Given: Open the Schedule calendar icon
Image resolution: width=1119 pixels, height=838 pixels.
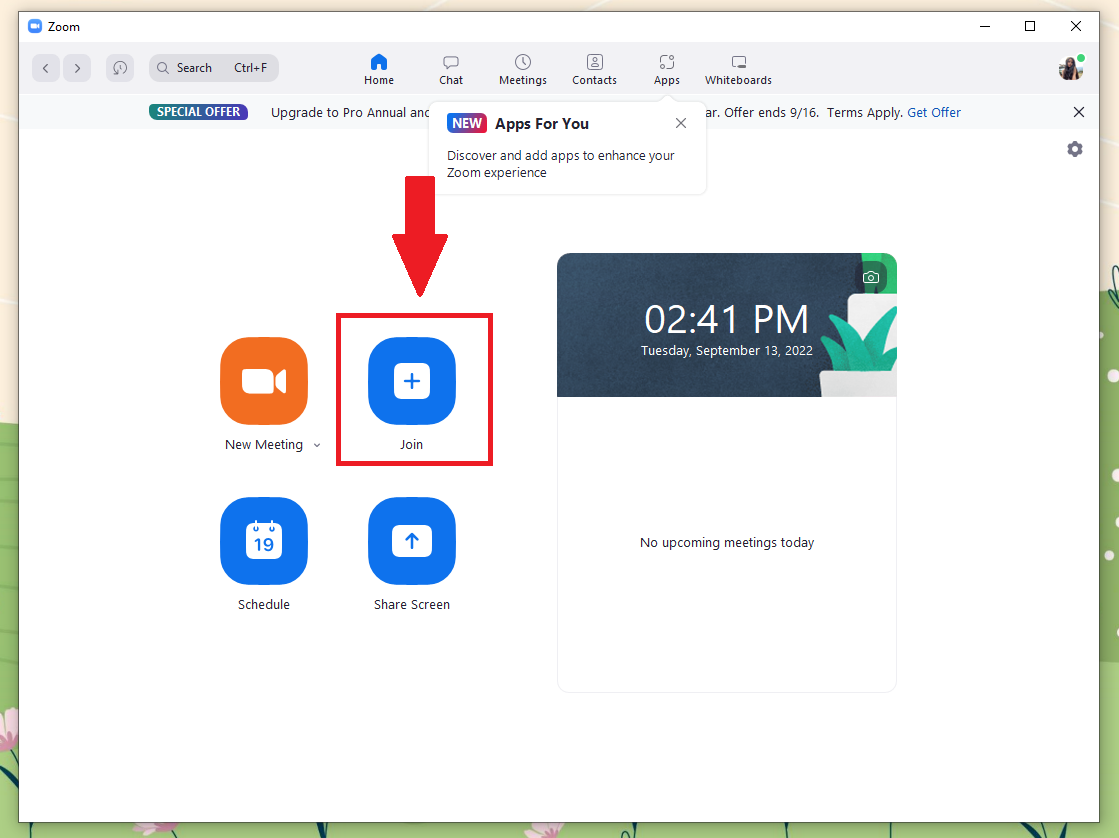Looking at the screenshot, I should click(x=264, y=541).
